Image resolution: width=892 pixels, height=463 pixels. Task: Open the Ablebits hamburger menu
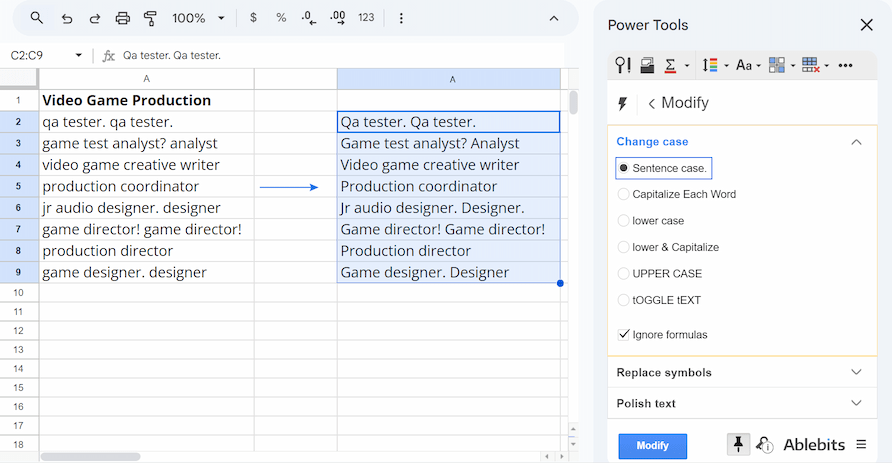(861, 444)
